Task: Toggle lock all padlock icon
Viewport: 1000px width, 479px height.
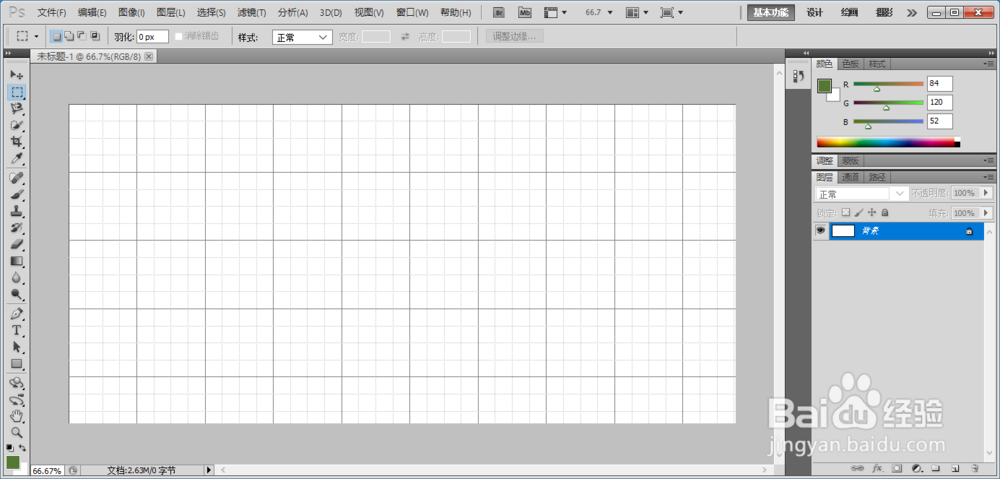Action: [x=885, y=212]
